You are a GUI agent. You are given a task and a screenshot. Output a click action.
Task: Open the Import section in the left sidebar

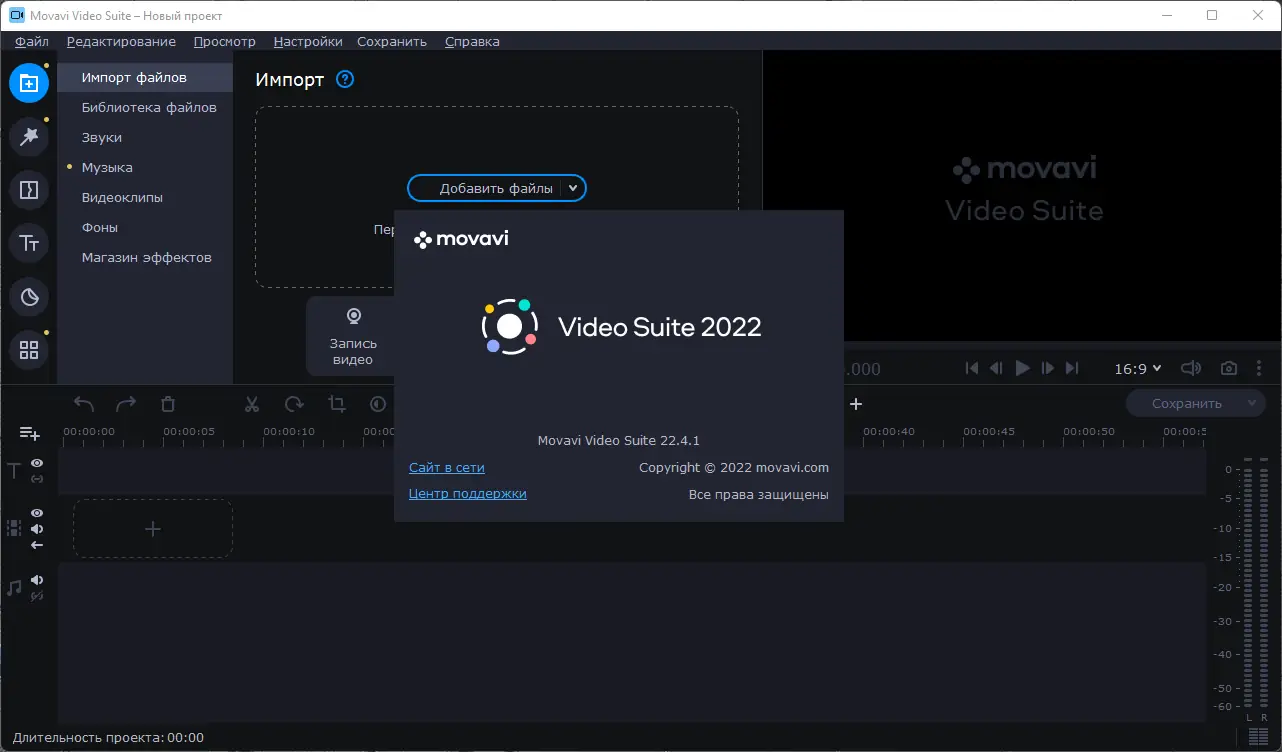pos(29,82)
